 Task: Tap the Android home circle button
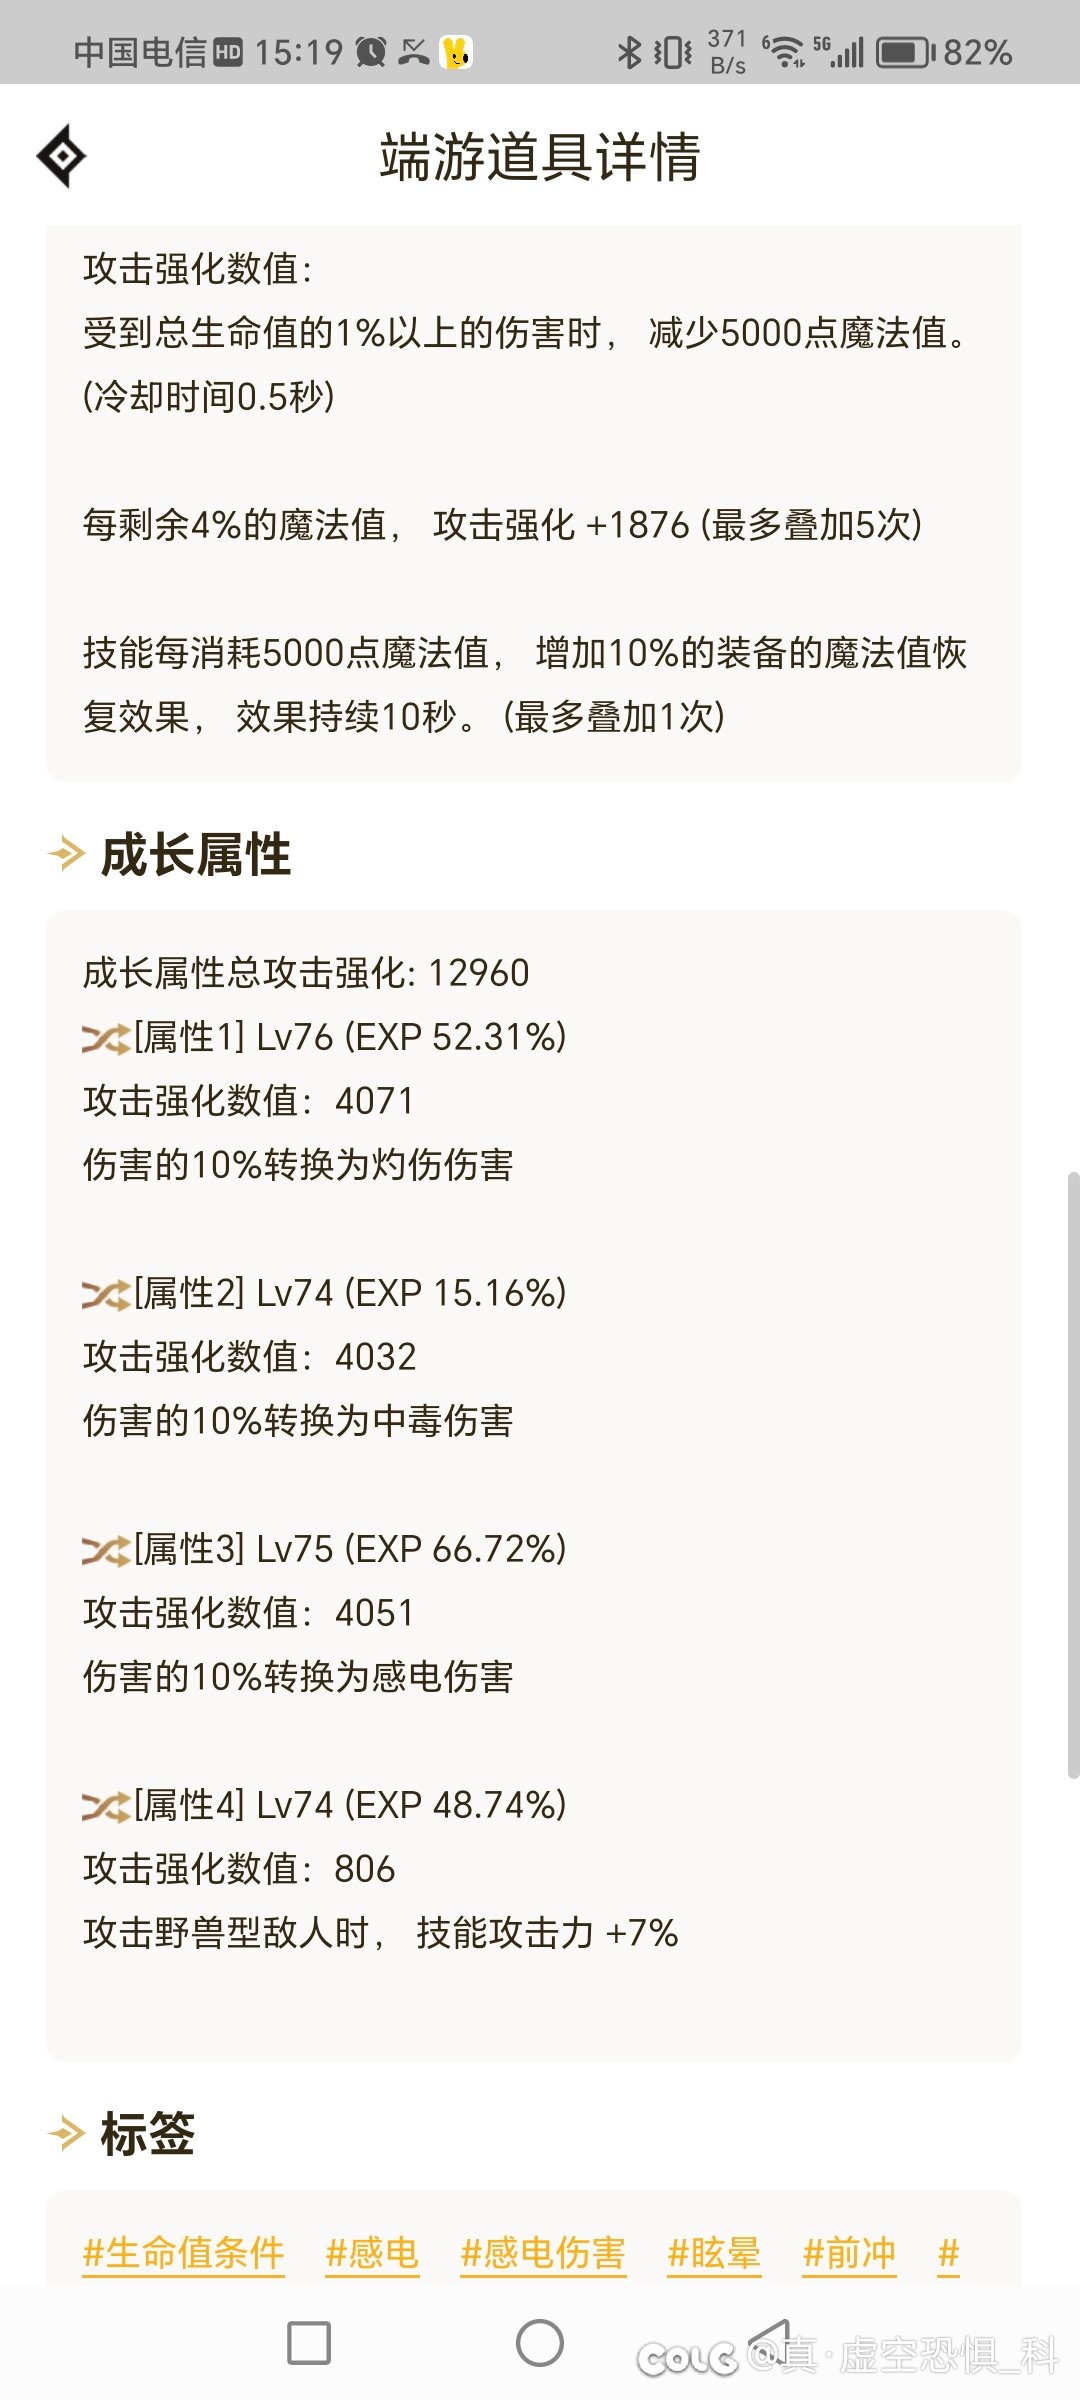[x=540, y=2343]
